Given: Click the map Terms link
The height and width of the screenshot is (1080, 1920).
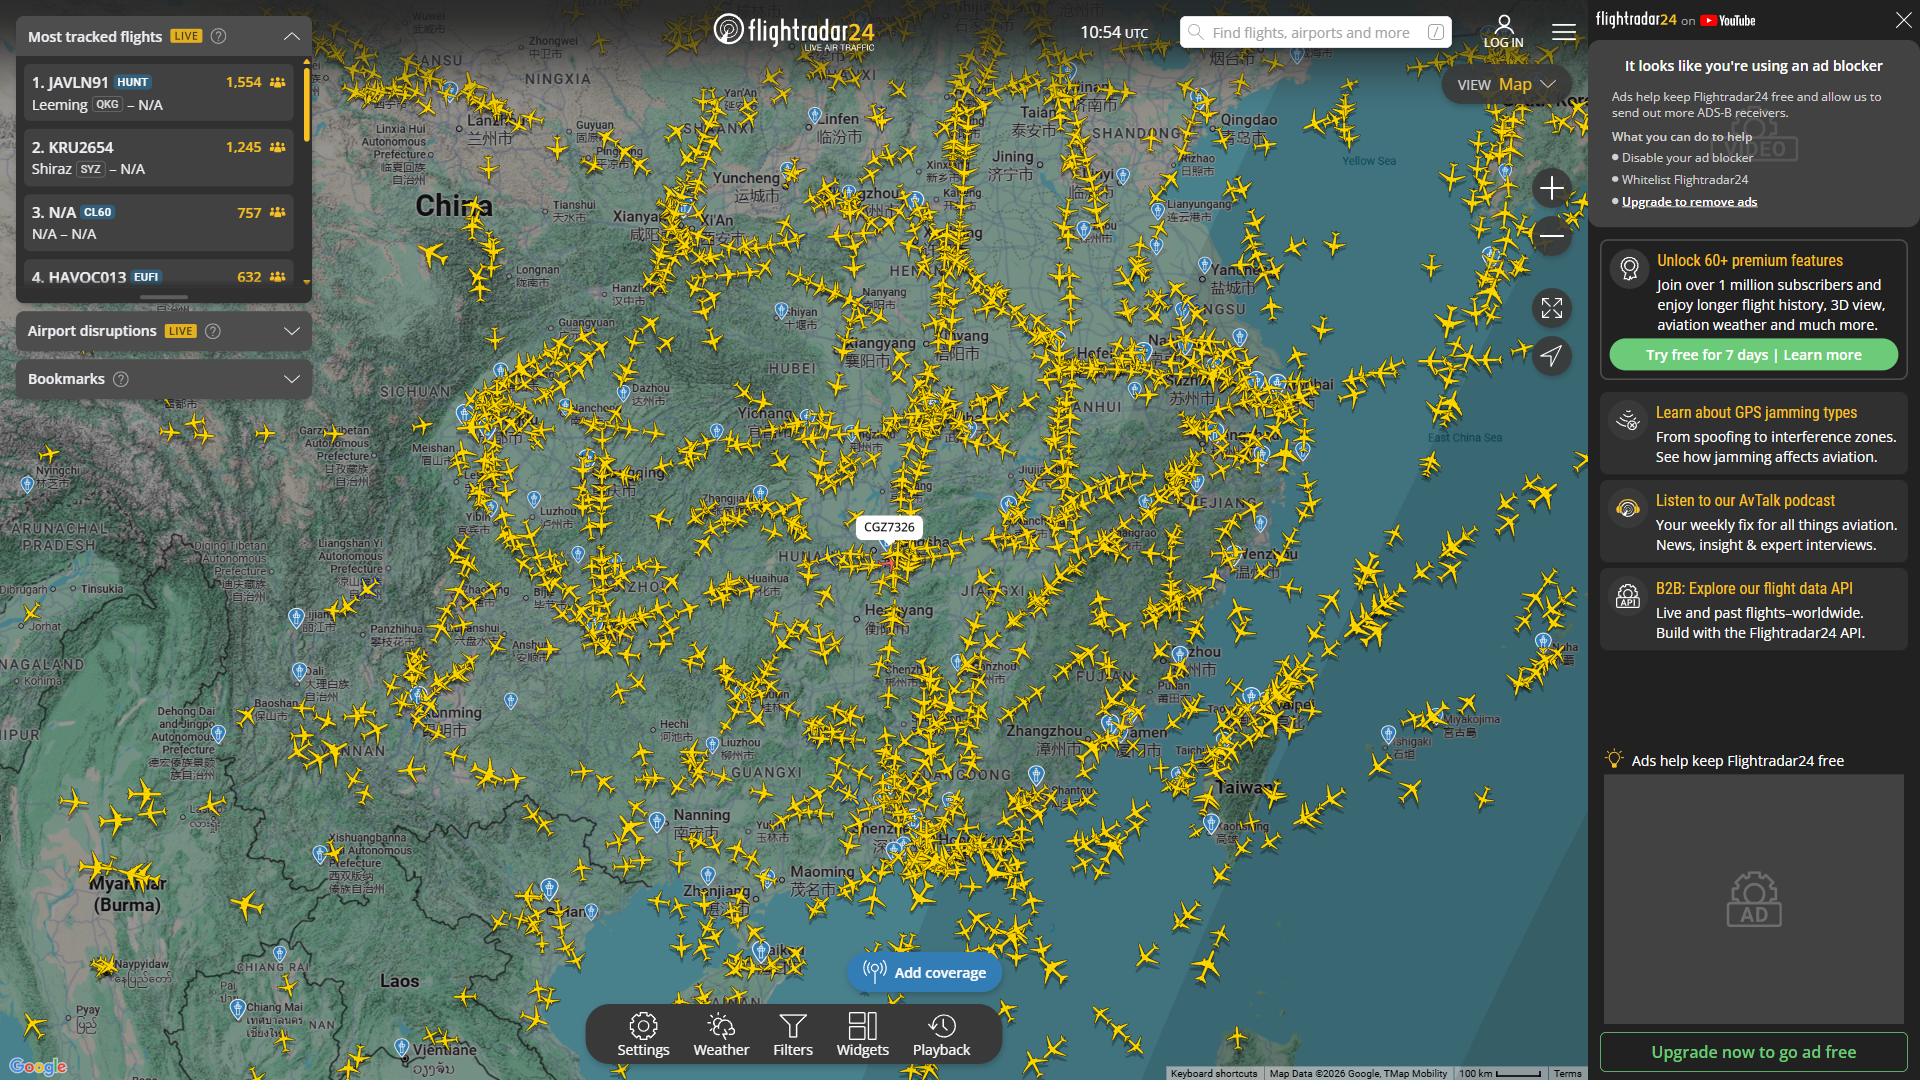Looking at the screenshot, I should 1567,1073.
